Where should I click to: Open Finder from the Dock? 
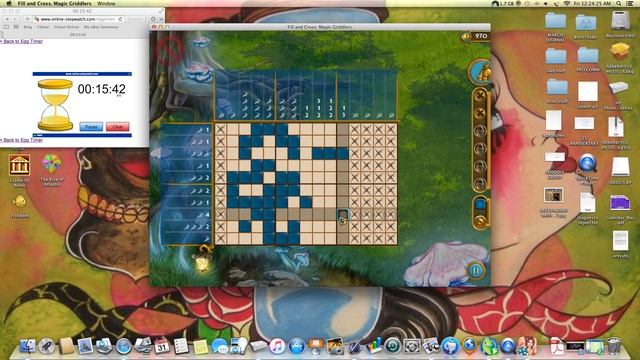(27, 346)
